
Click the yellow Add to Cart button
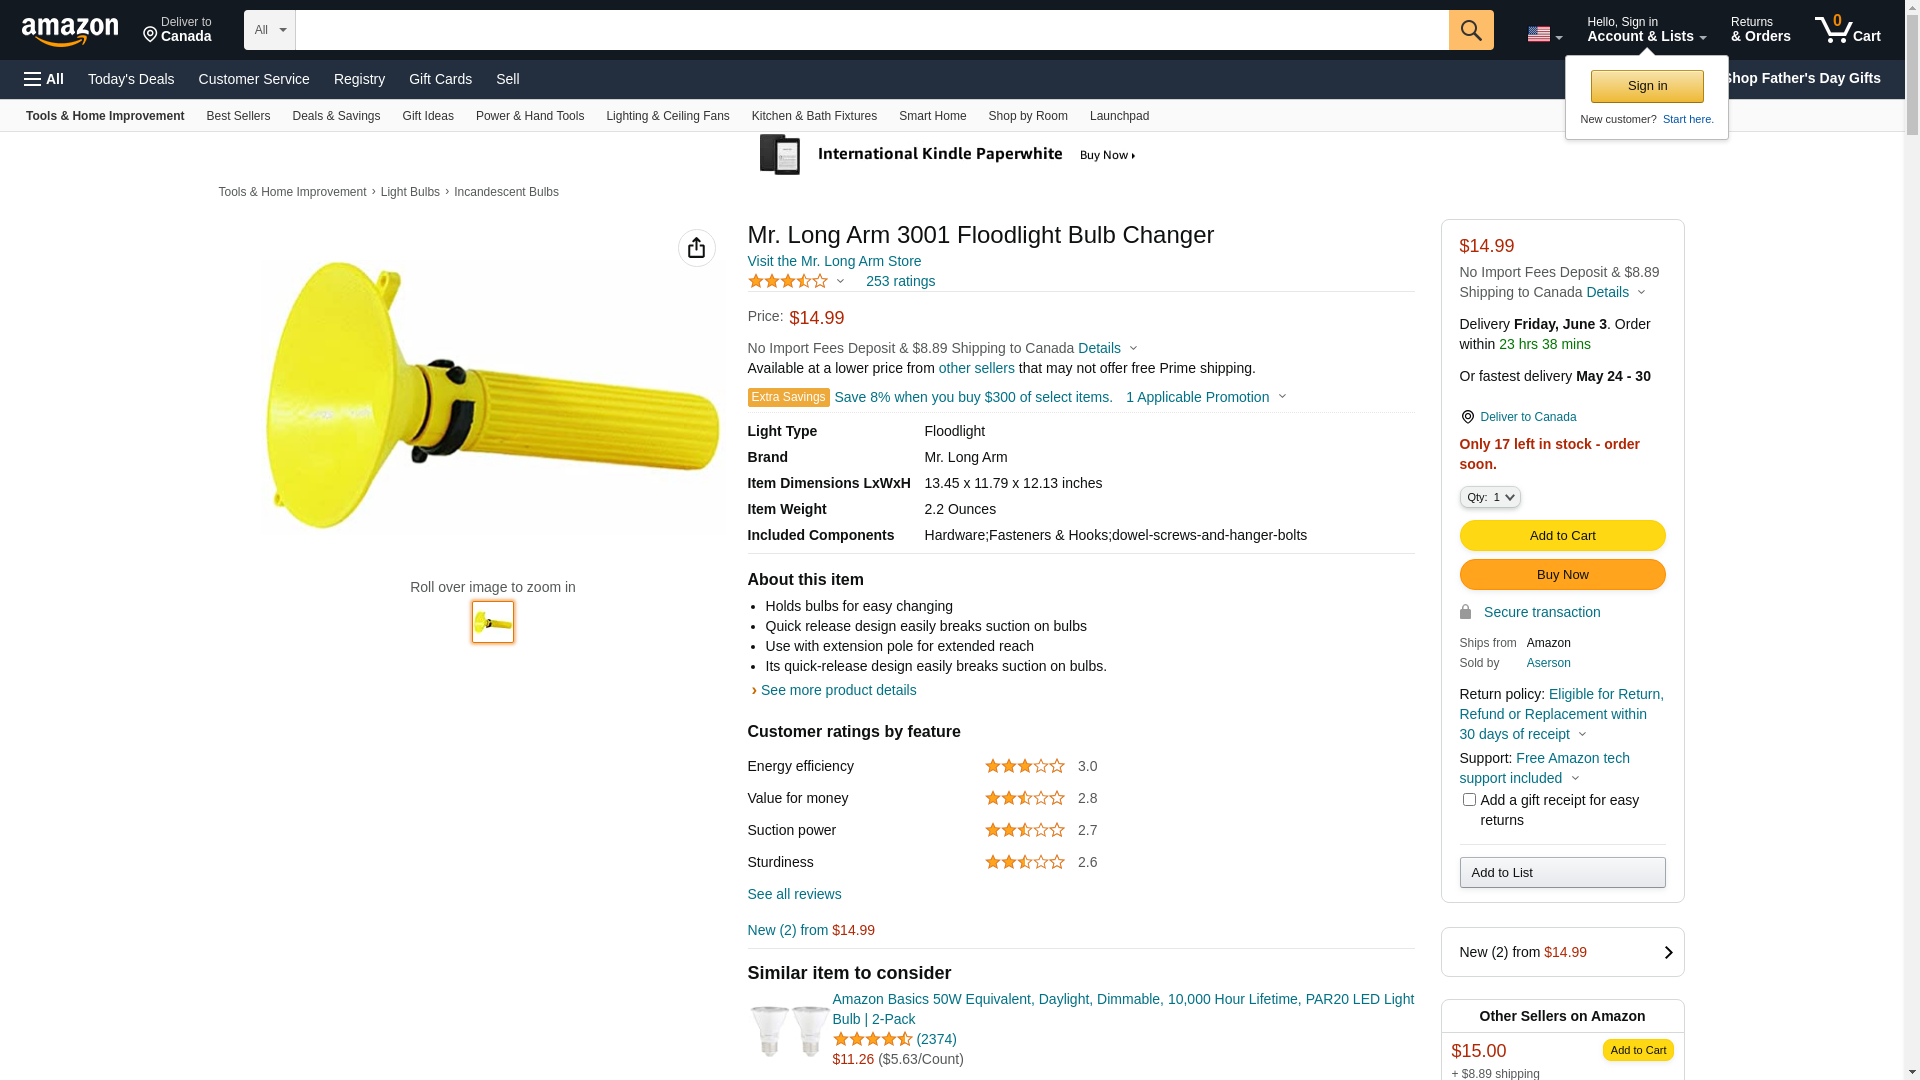click(1561, 536)
